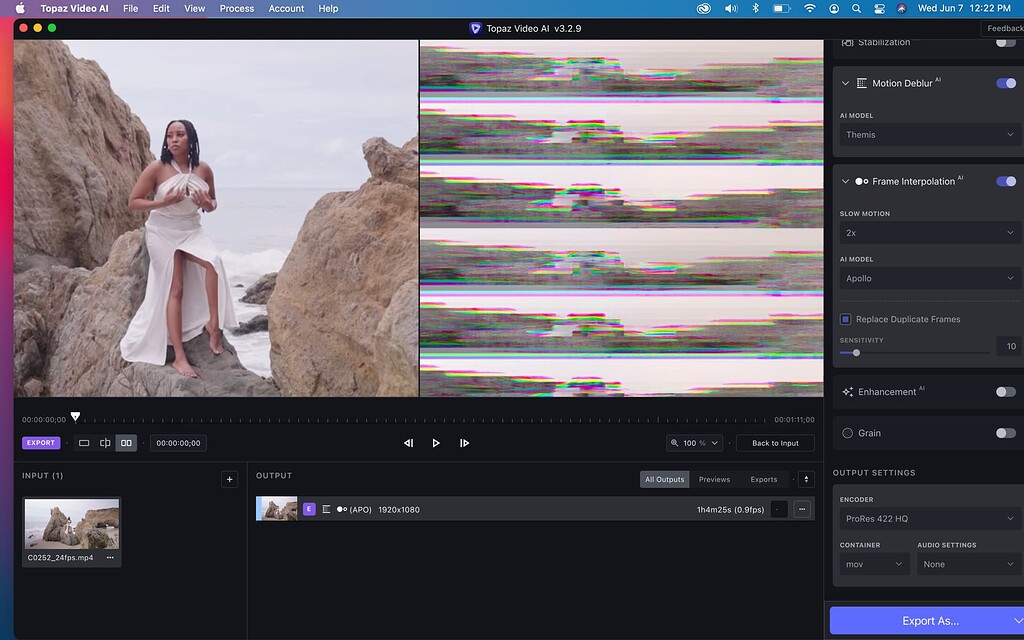Open the Apollo AI model dropdown
Image resolution: width=1024 pixels, height=640 pixels.
(x=930, y=278)
